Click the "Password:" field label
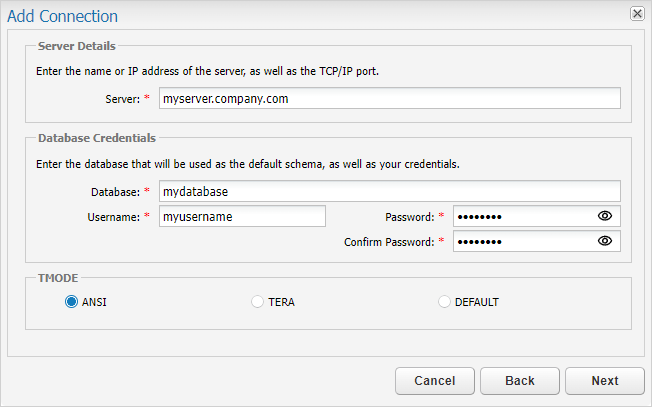The width and height of the screenshot is (652, 407). [409, 216]
